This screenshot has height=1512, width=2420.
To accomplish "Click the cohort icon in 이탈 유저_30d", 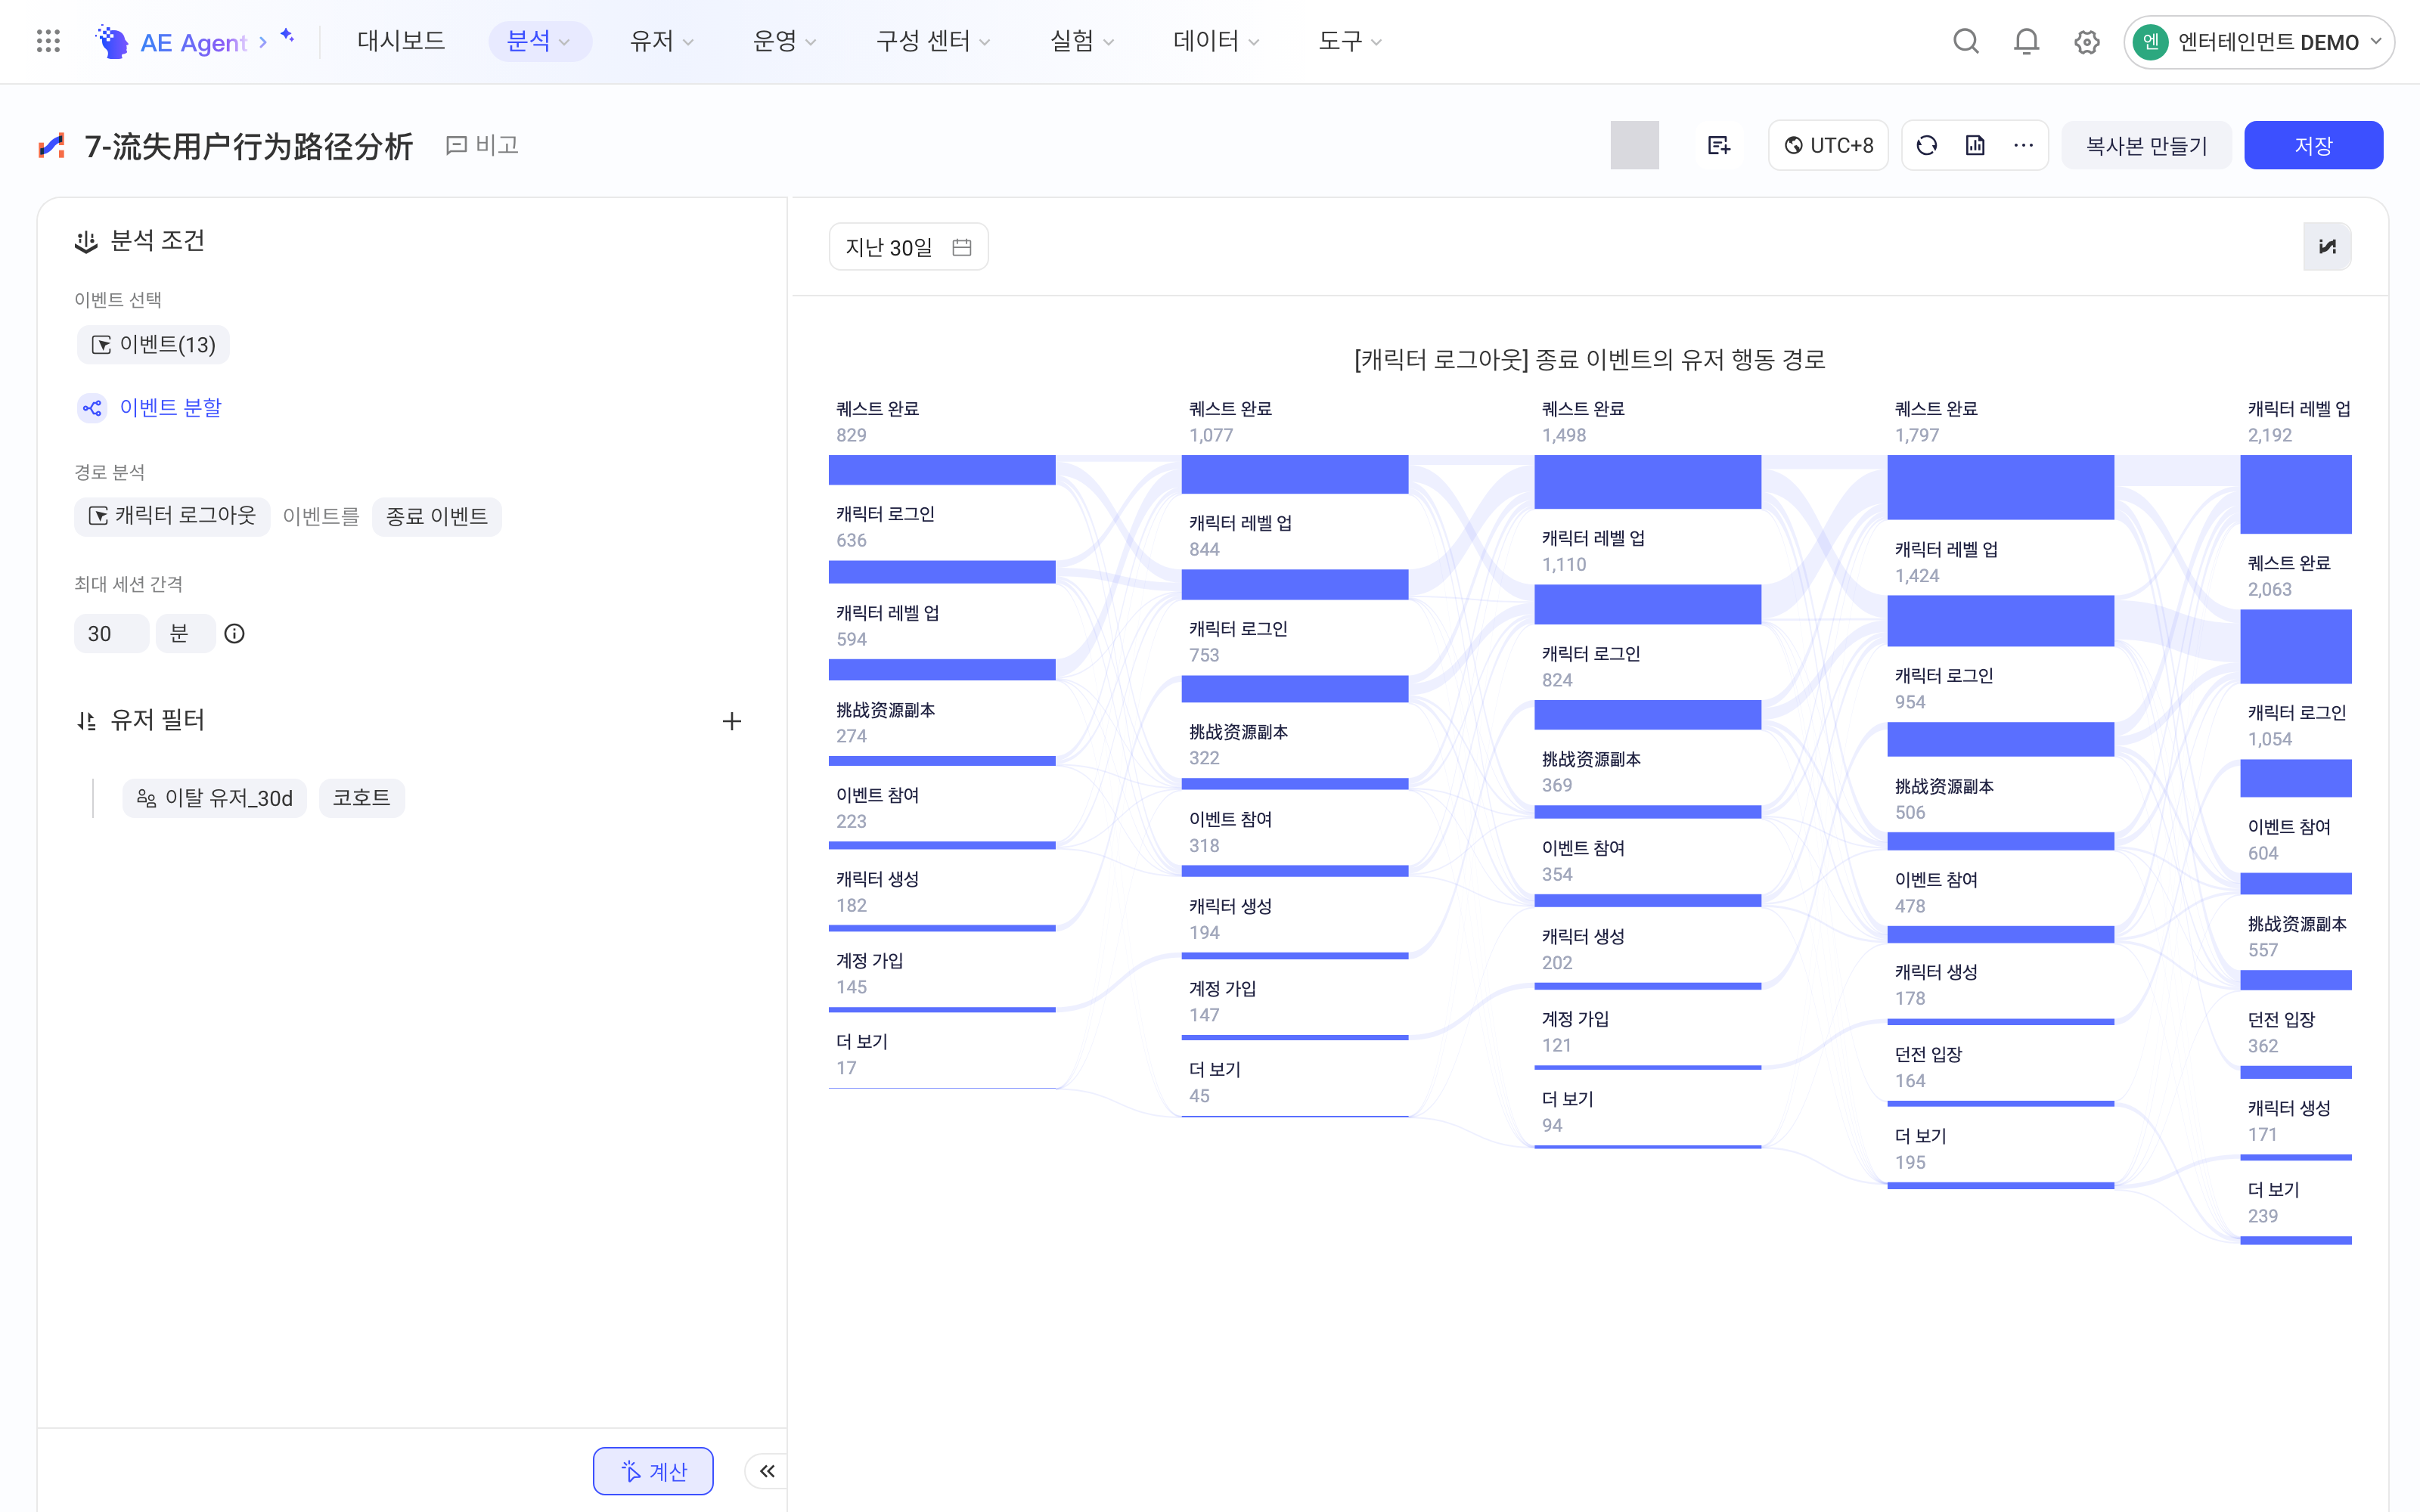I will (x=146, y=798).
